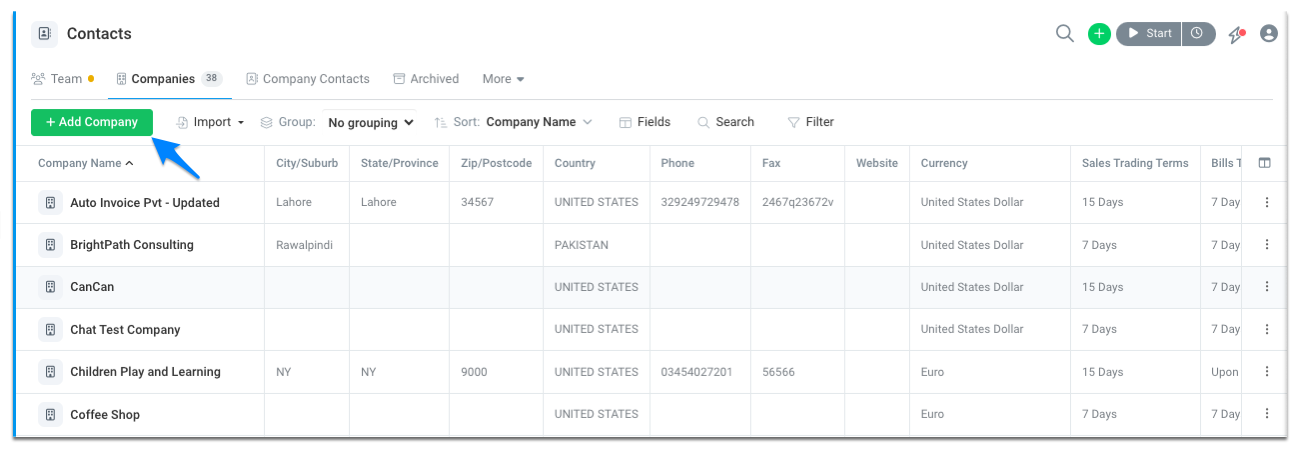Open the Filter option
1298x450 pixels.
810,122
